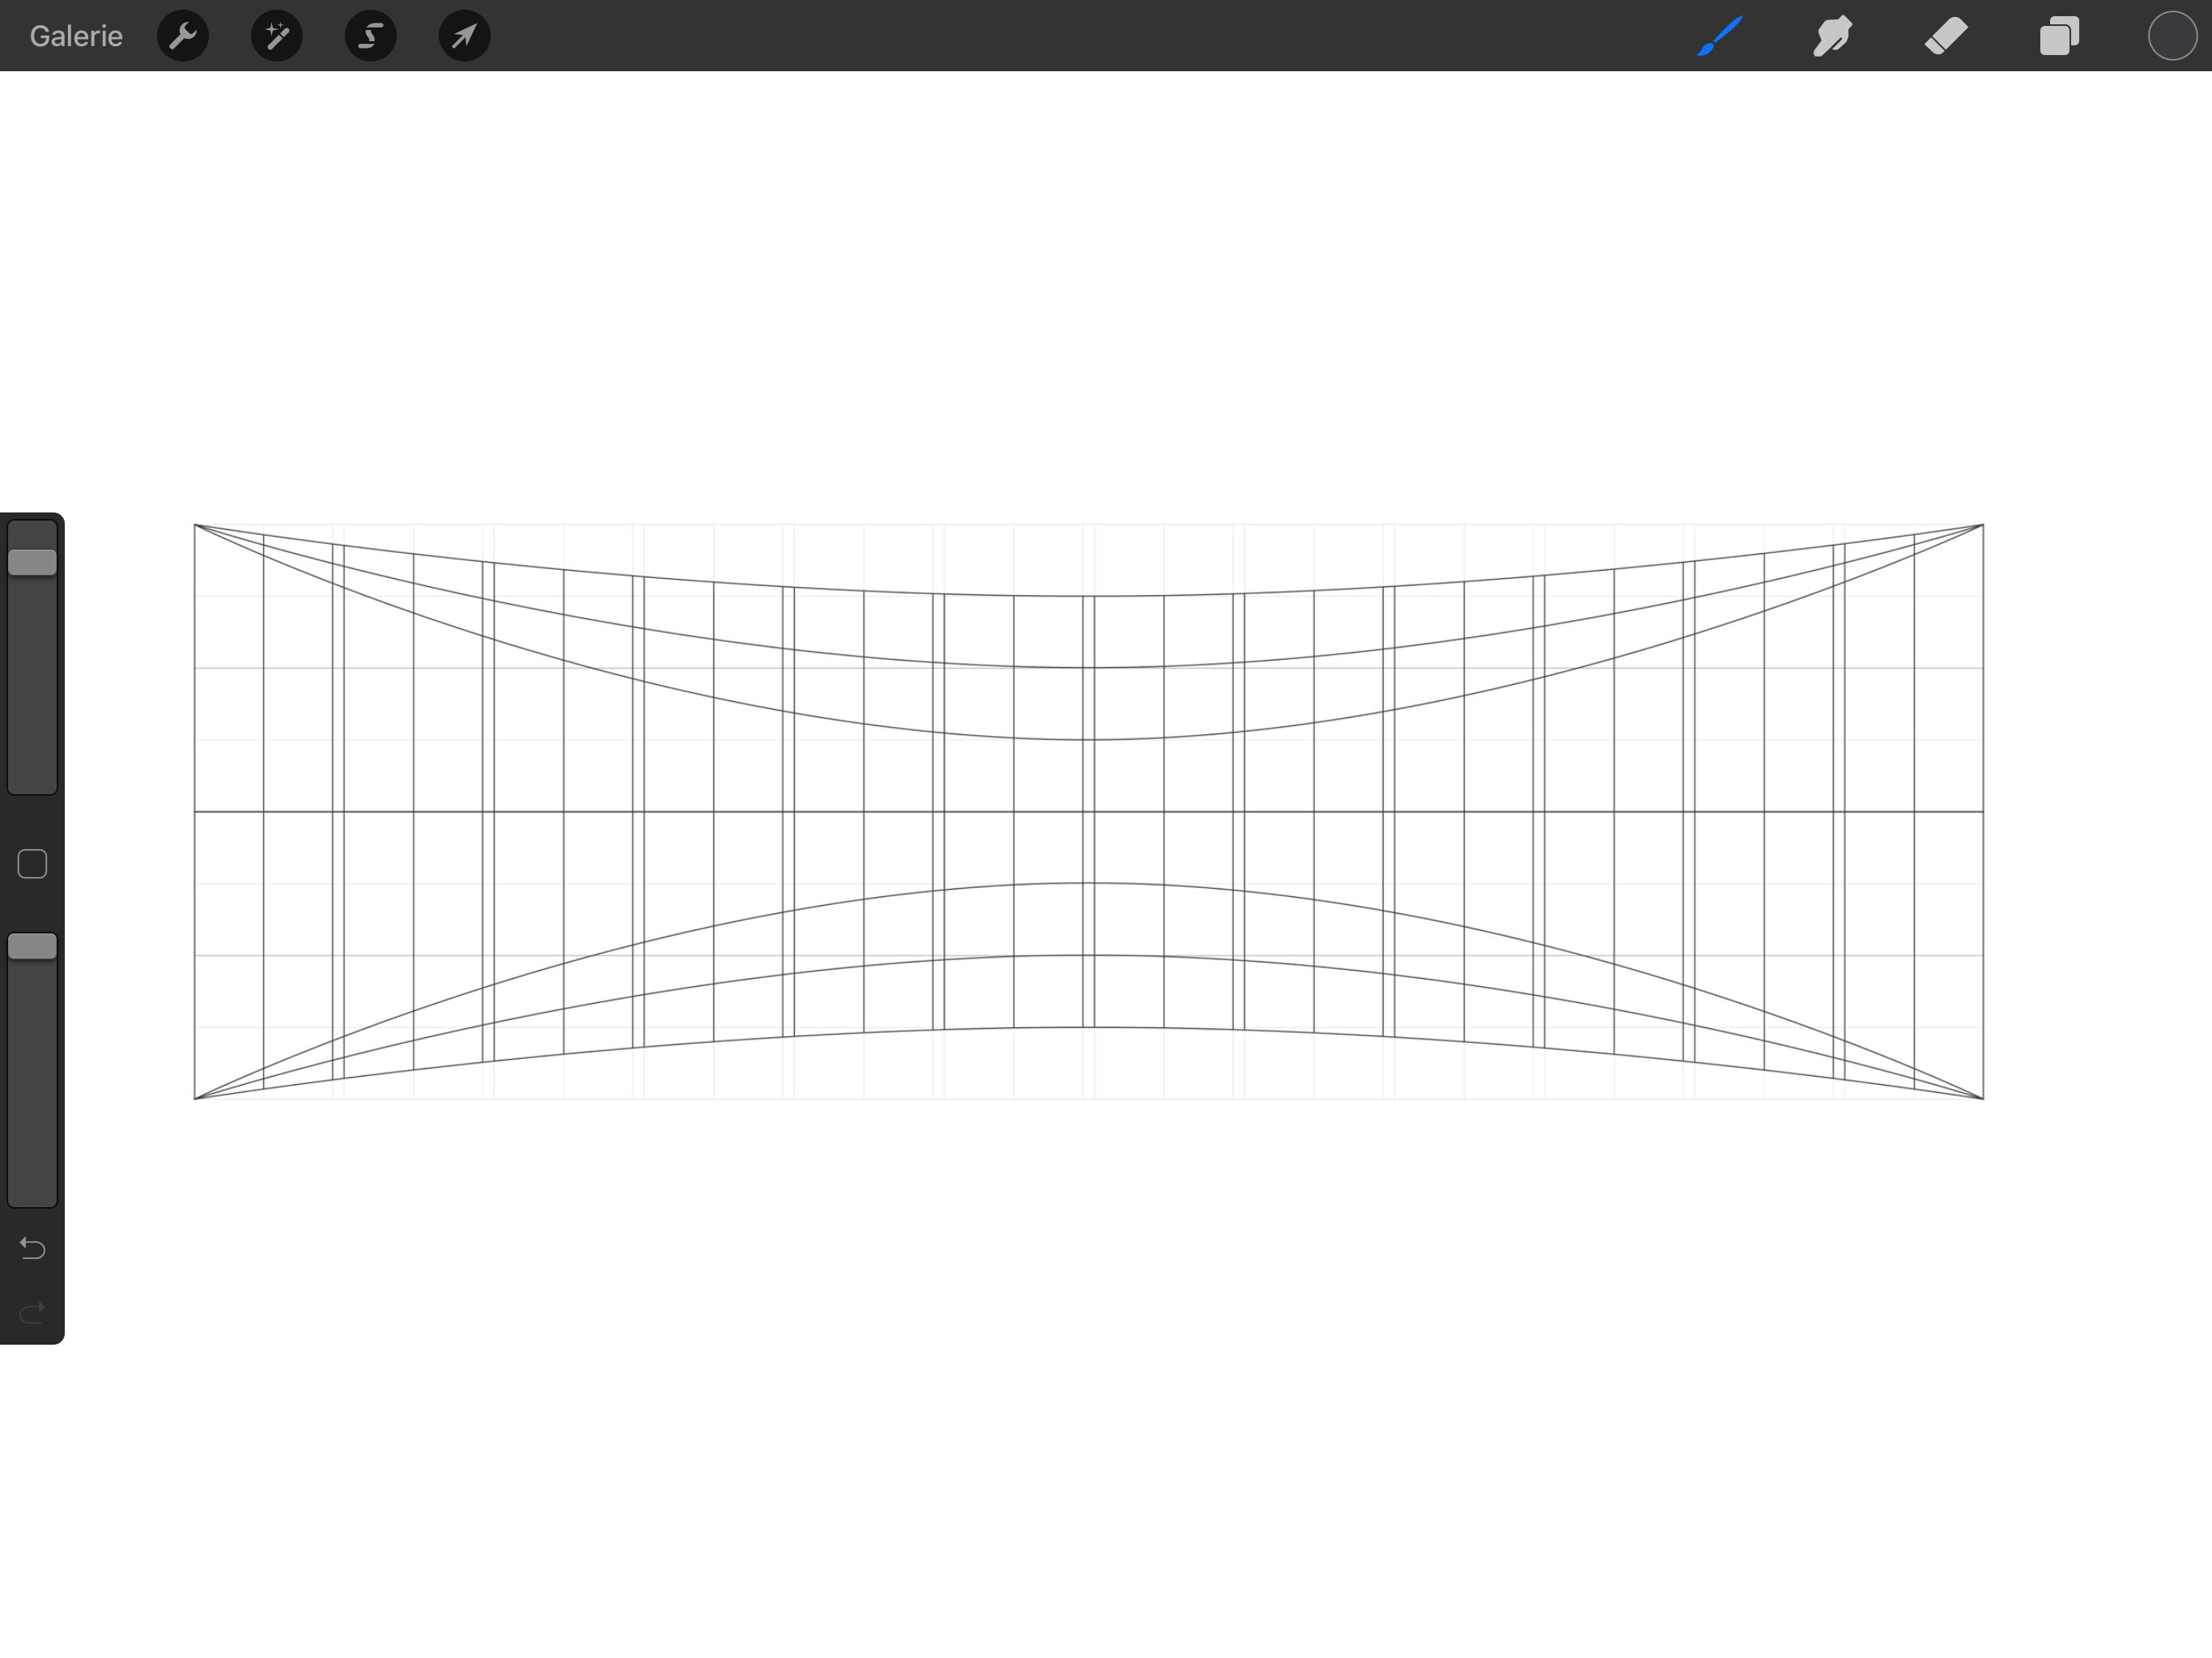Tap Galerie to exit the canvas
Image resolution: width=2212 pixels, height=1658 pixels.
[x=76, y=36]
